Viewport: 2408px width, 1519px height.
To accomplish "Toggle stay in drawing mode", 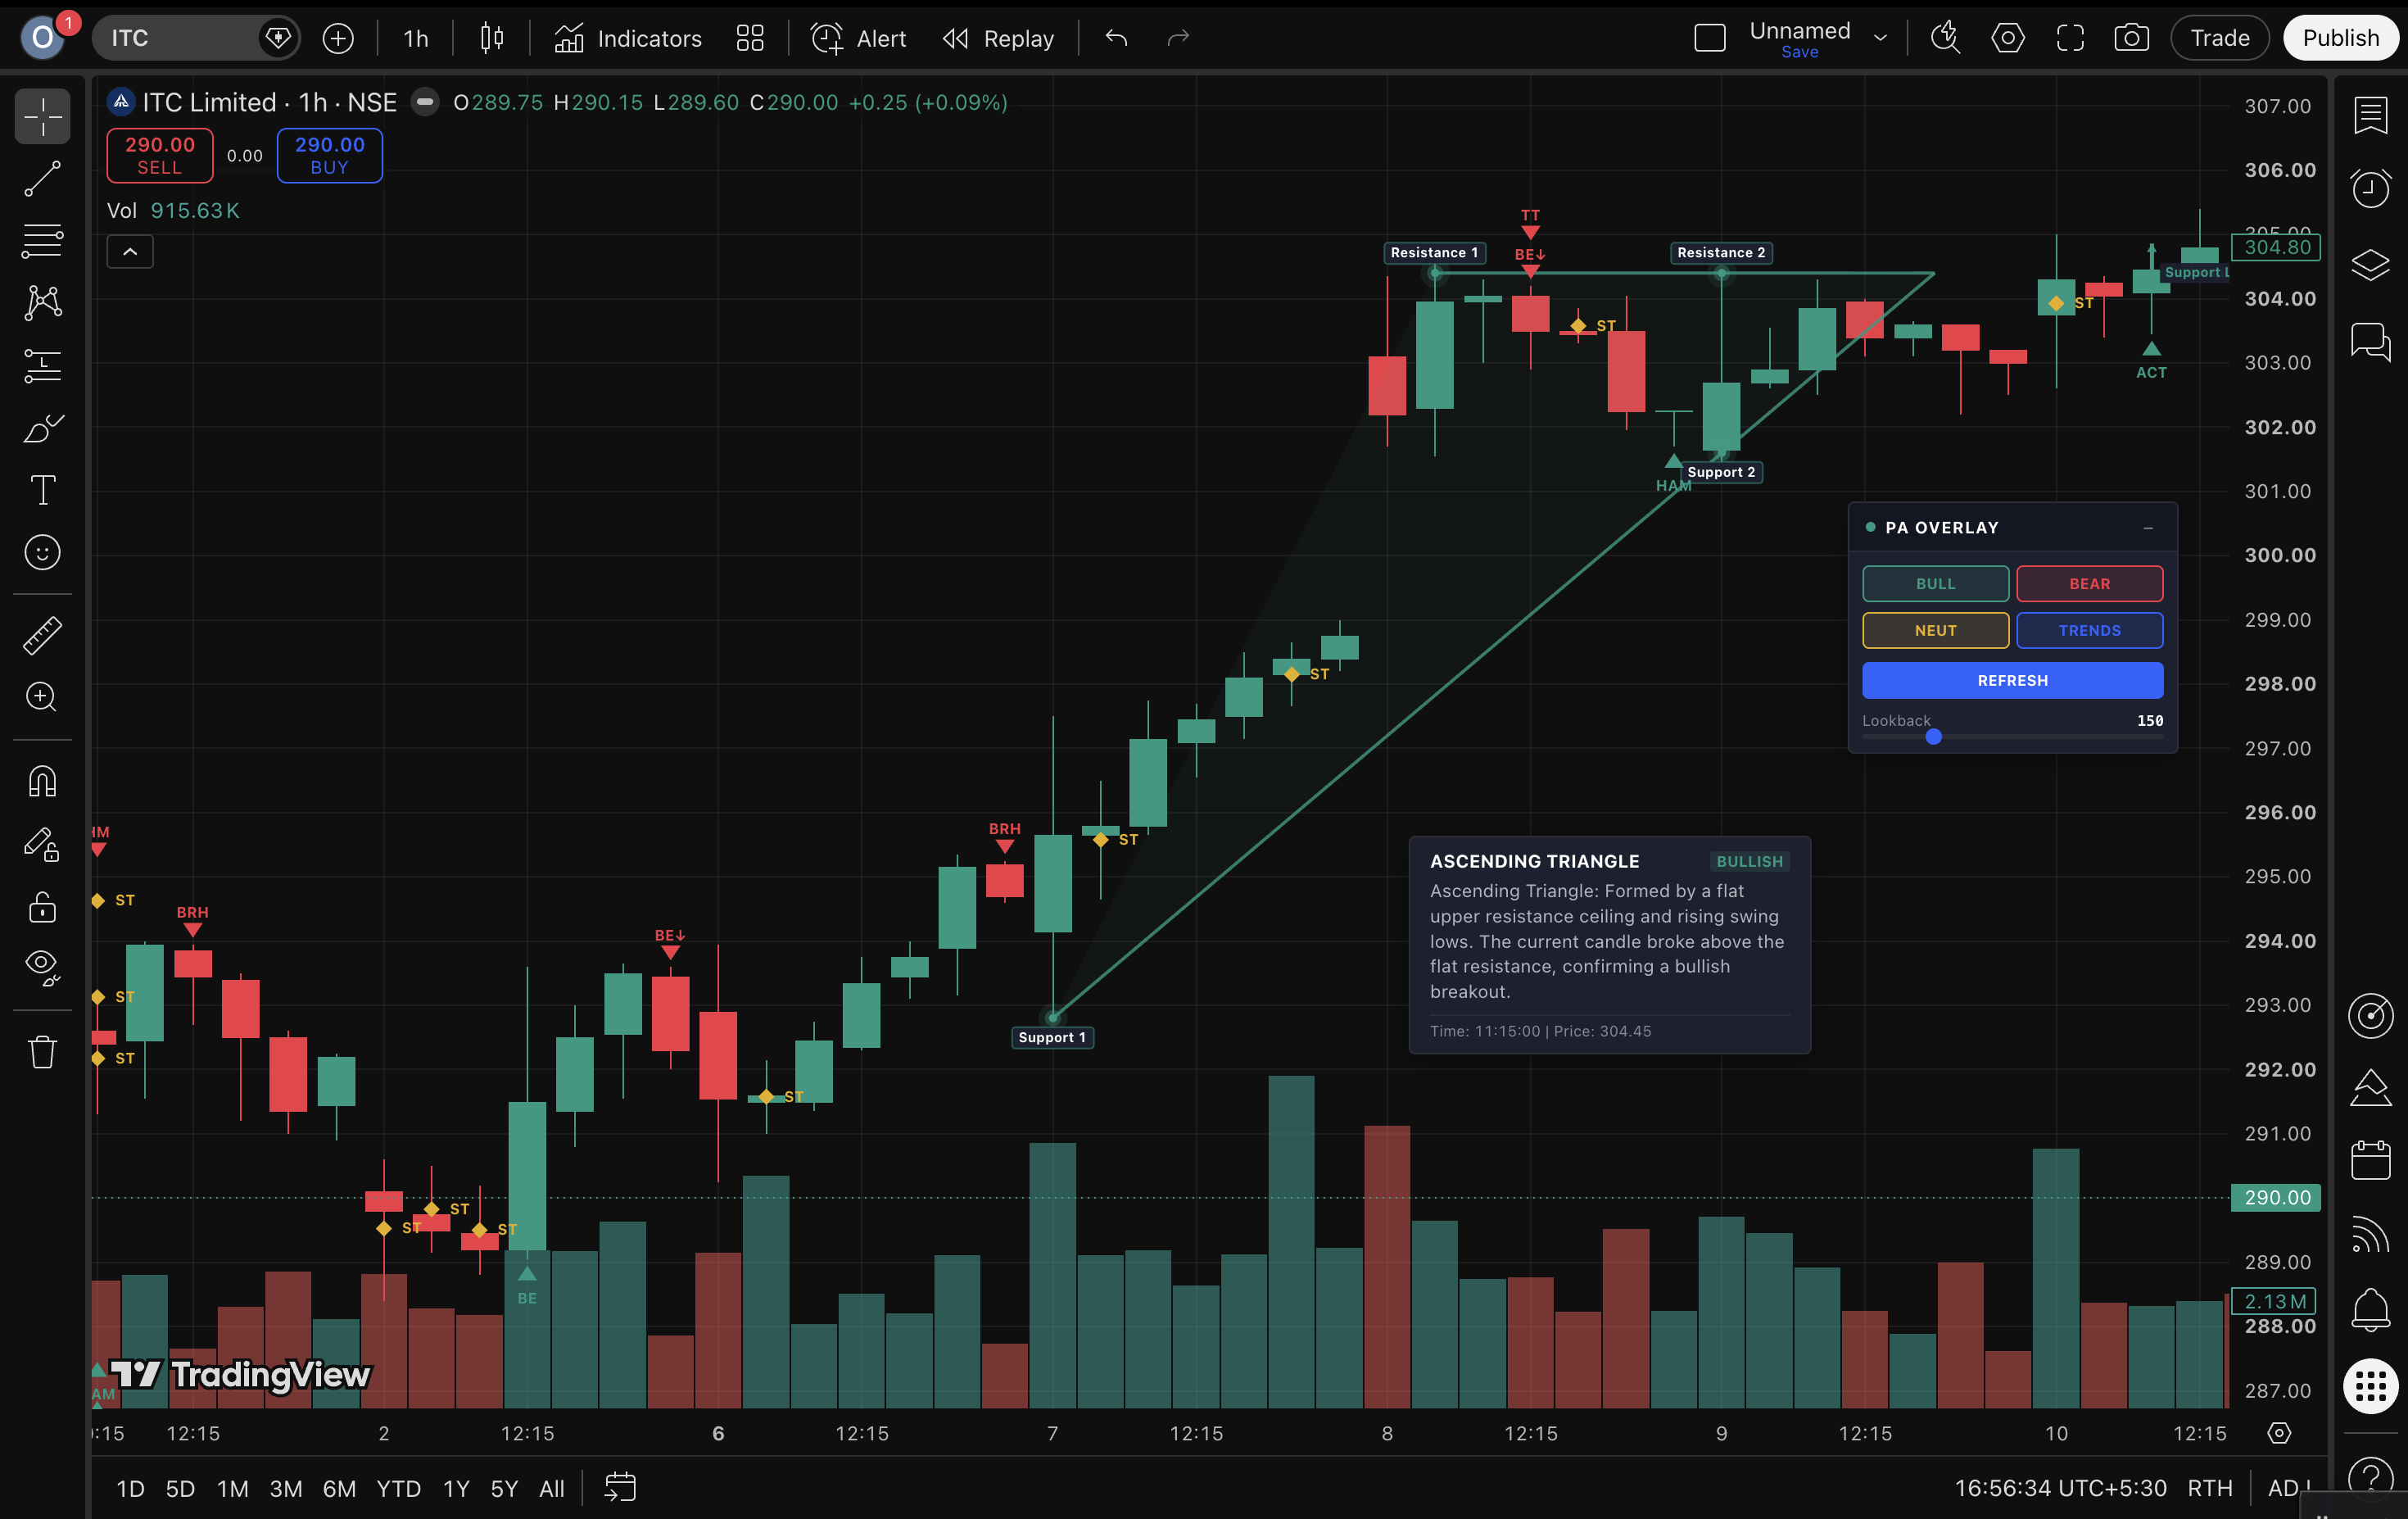I will tap(42, 845).
